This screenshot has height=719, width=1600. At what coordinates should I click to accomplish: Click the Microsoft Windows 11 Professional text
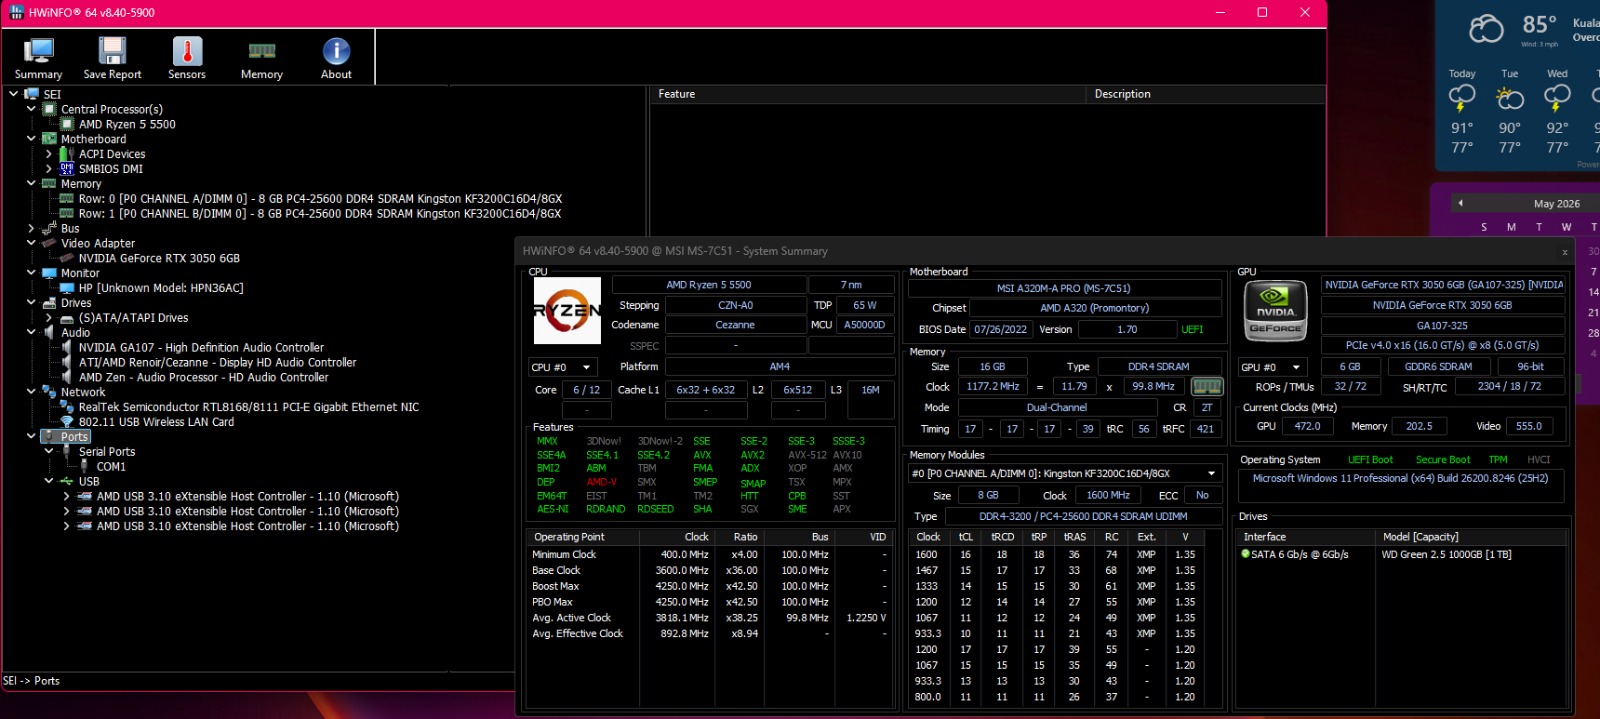click(x=1400, y=478)
